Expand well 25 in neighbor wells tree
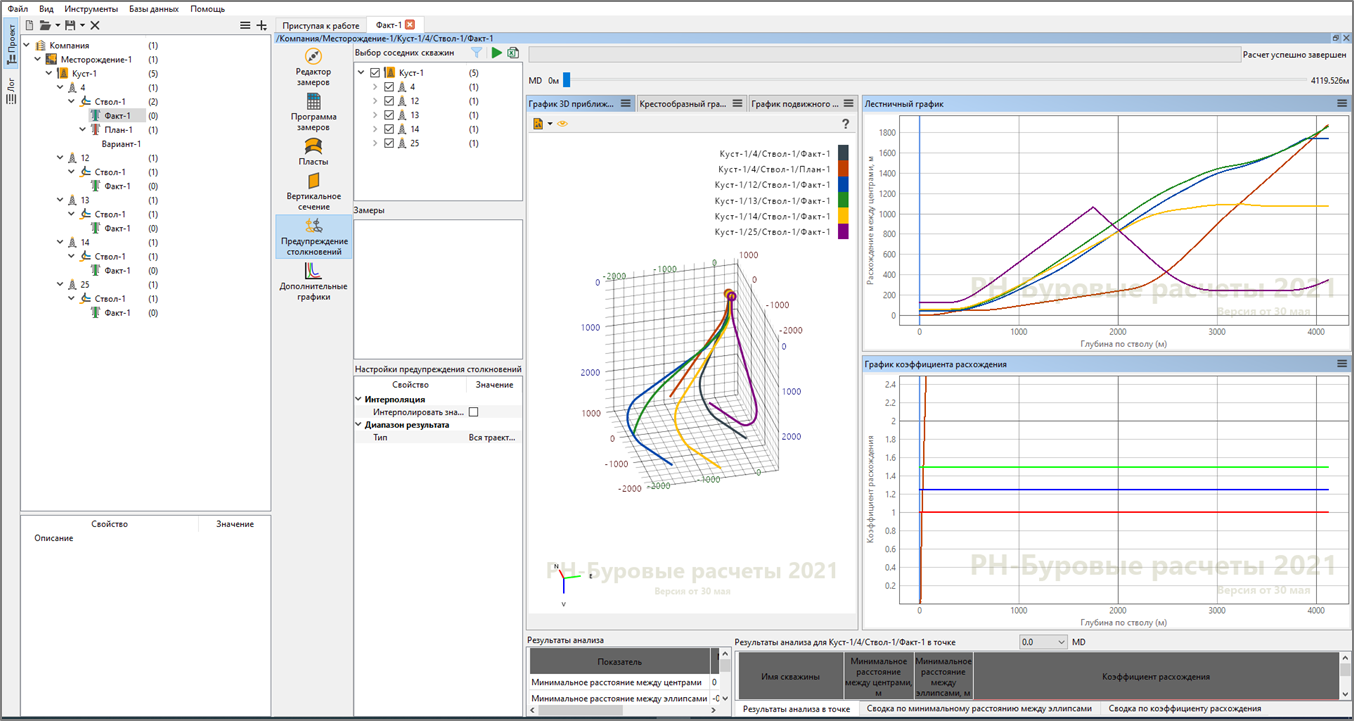This screenshot has width=1354, height=721. pos(375,143)
